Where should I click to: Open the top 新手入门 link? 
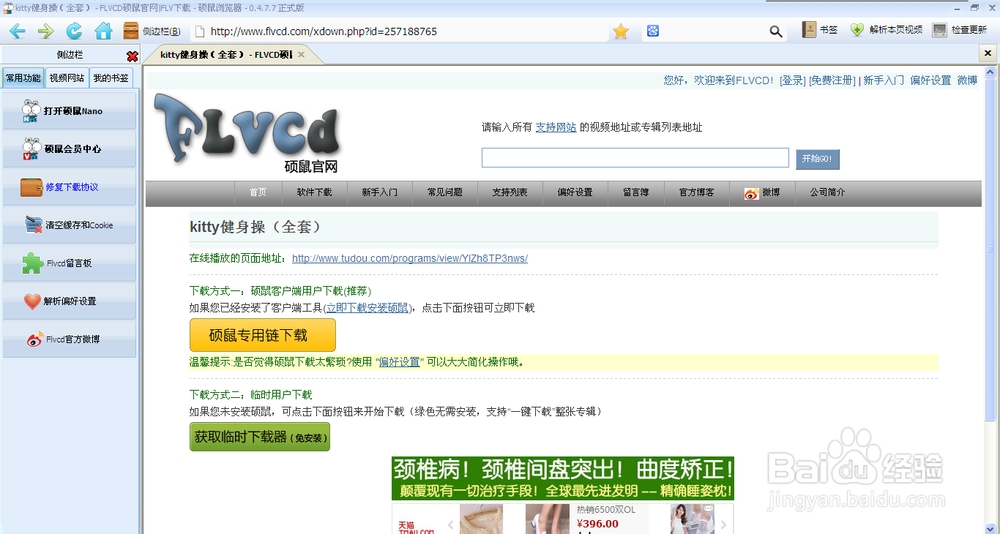pyautogui.click(x=883, y=80)
